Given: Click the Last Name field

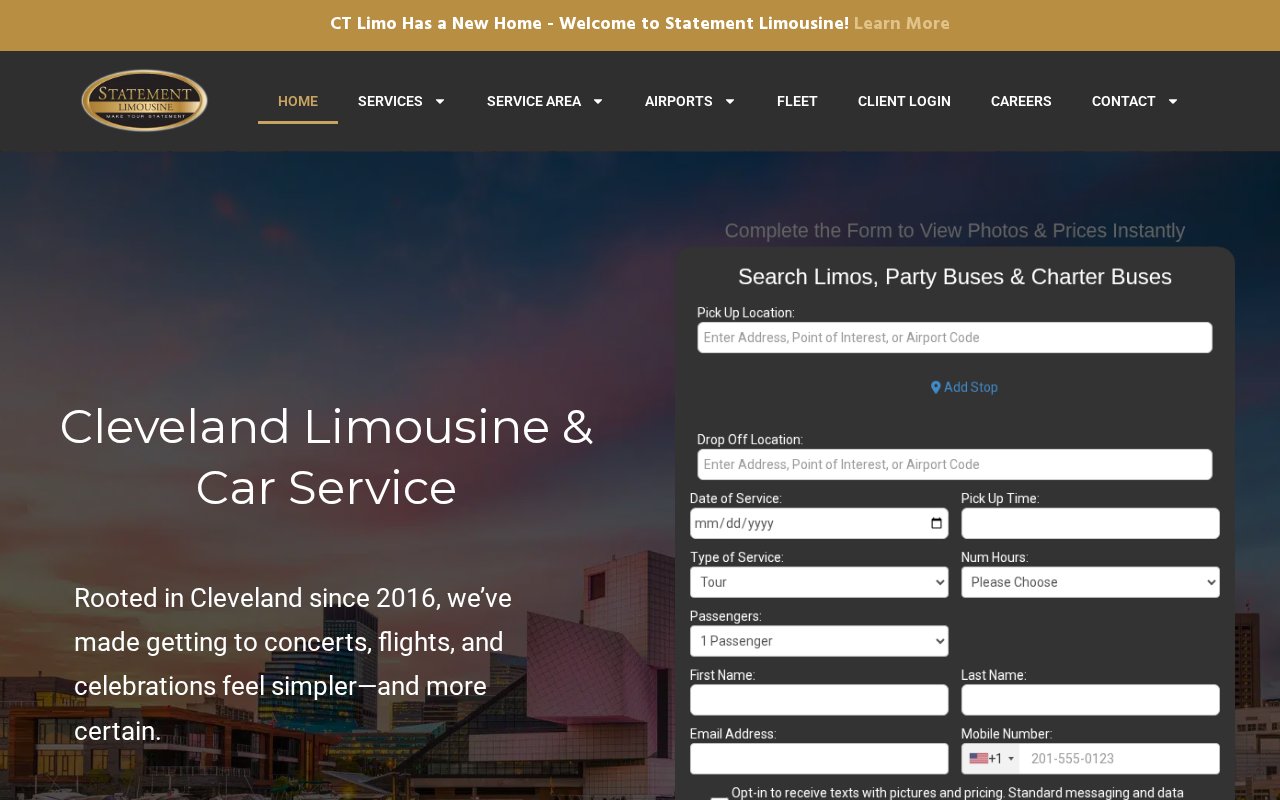Looking at the screenshot, I should [1090, 700].
